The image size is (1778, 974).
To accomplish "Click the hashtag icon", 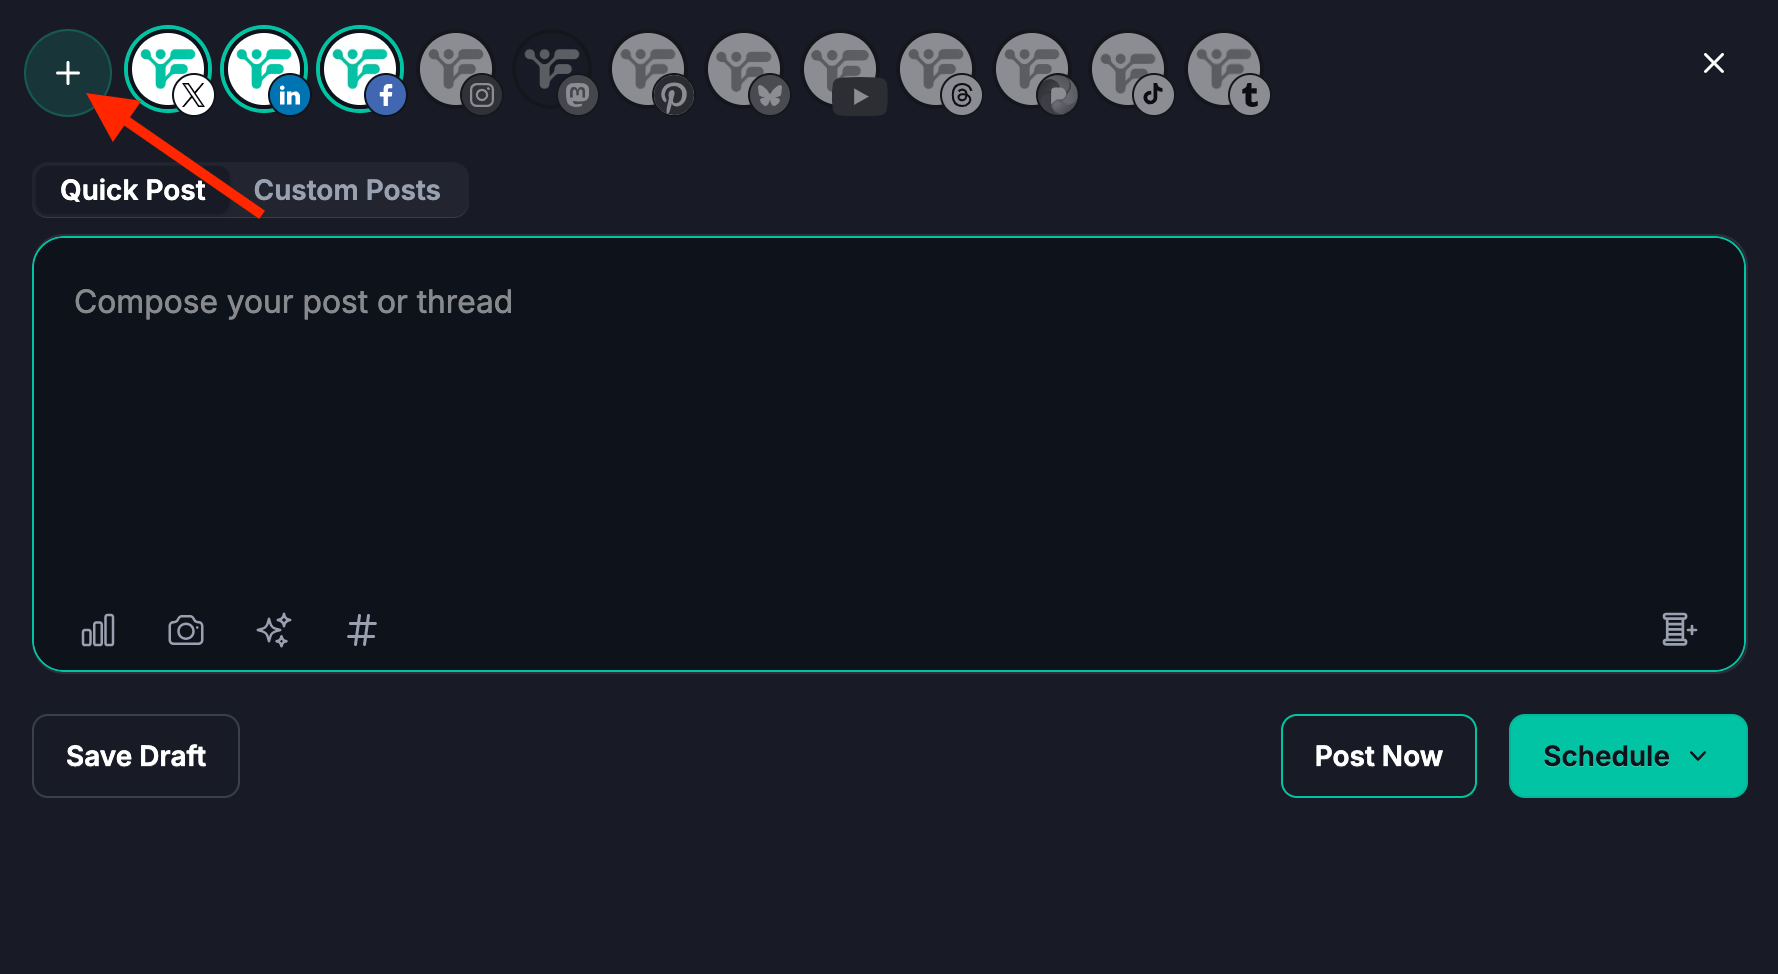I will pos(362,630).
